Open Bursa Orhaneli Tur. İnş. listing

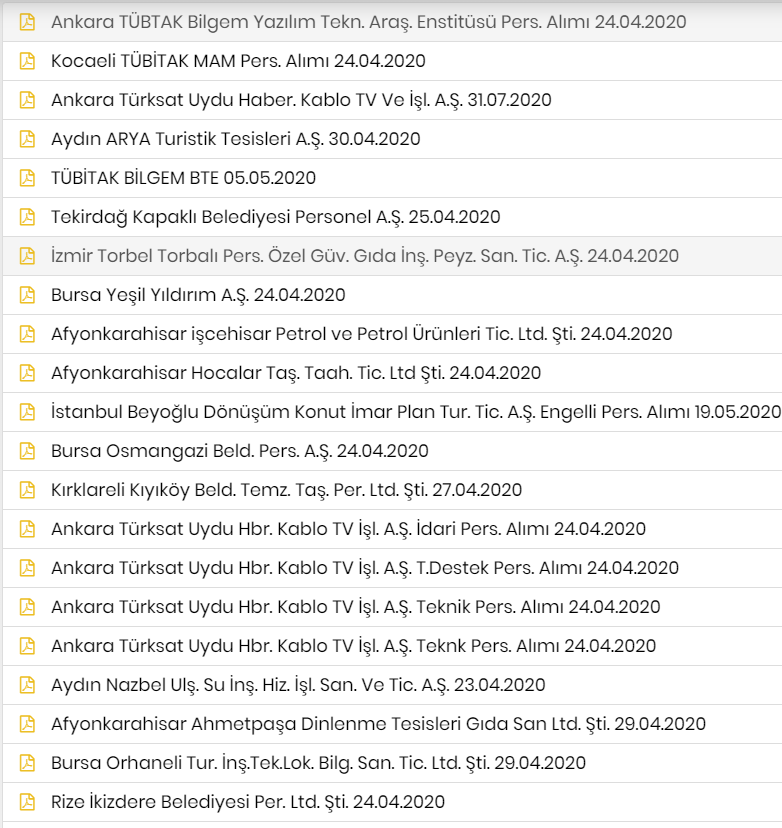pyautogui.click(x=318, y=763)
